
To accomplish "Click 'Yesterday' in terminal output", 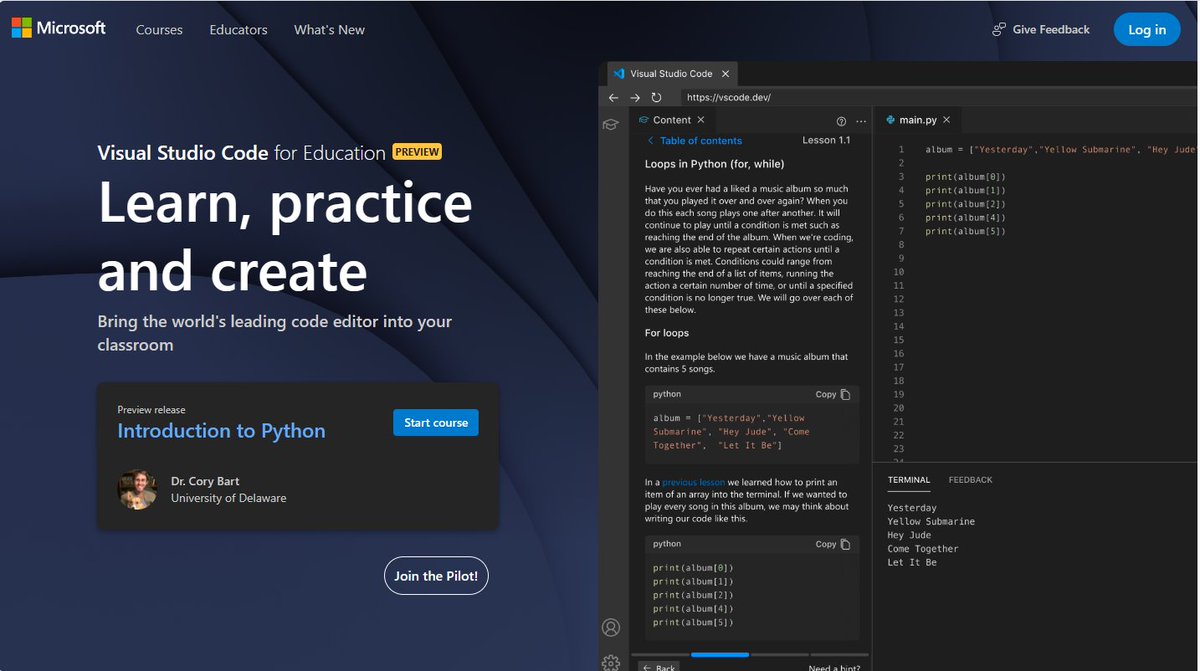I will point(912,508).
